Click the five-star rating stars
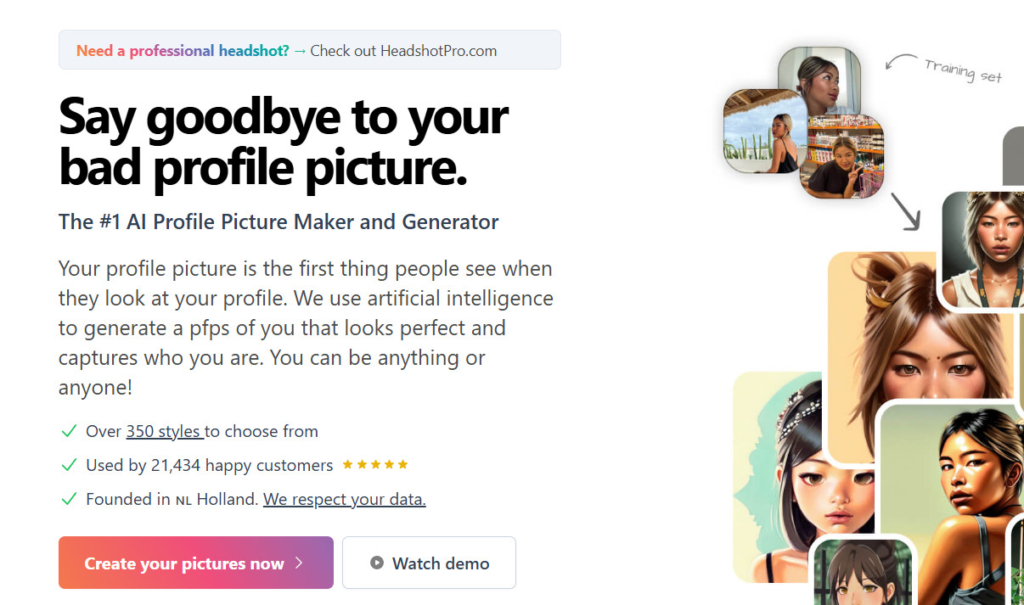 click(374, 464)
